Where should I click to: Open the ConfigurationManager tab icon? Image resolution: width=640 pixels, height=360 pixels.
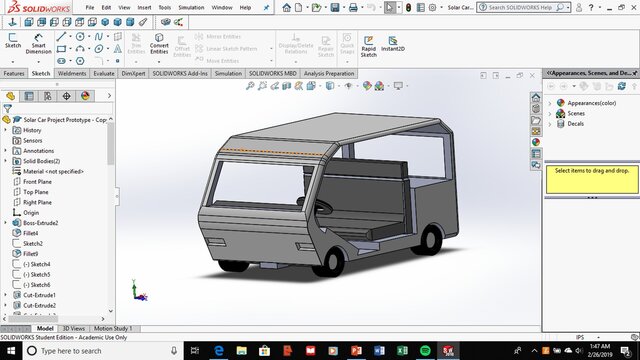point(48,96)
